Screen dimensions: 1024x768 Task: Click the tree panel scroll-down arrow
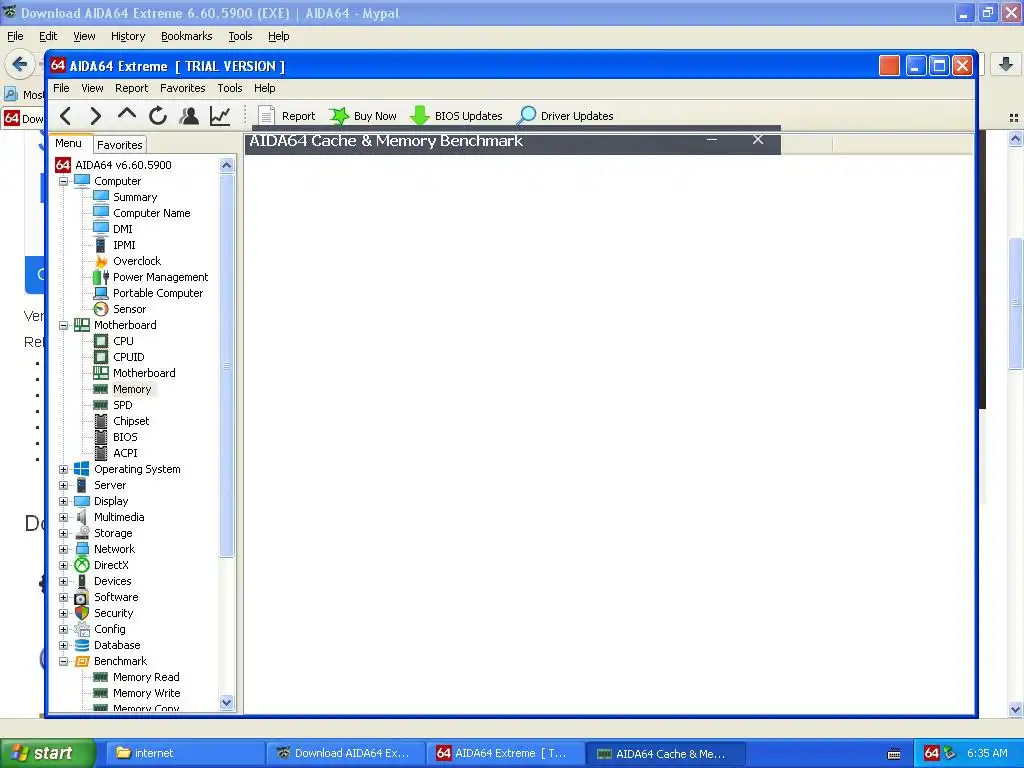(227, 703)
